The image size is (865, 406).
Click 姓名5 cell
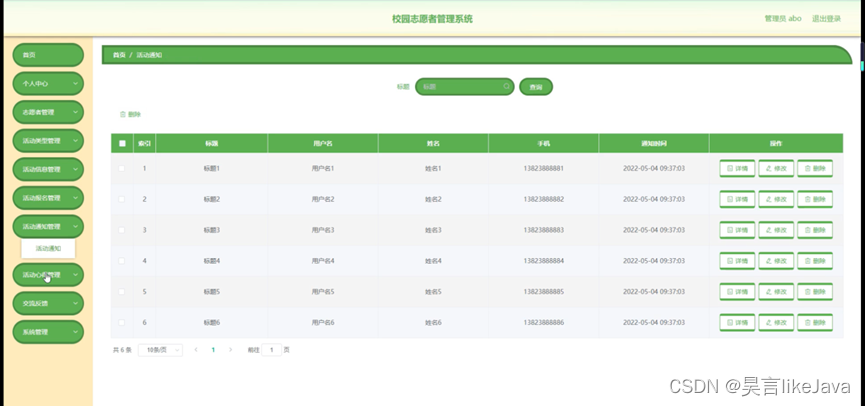click(x=433, y=292)
